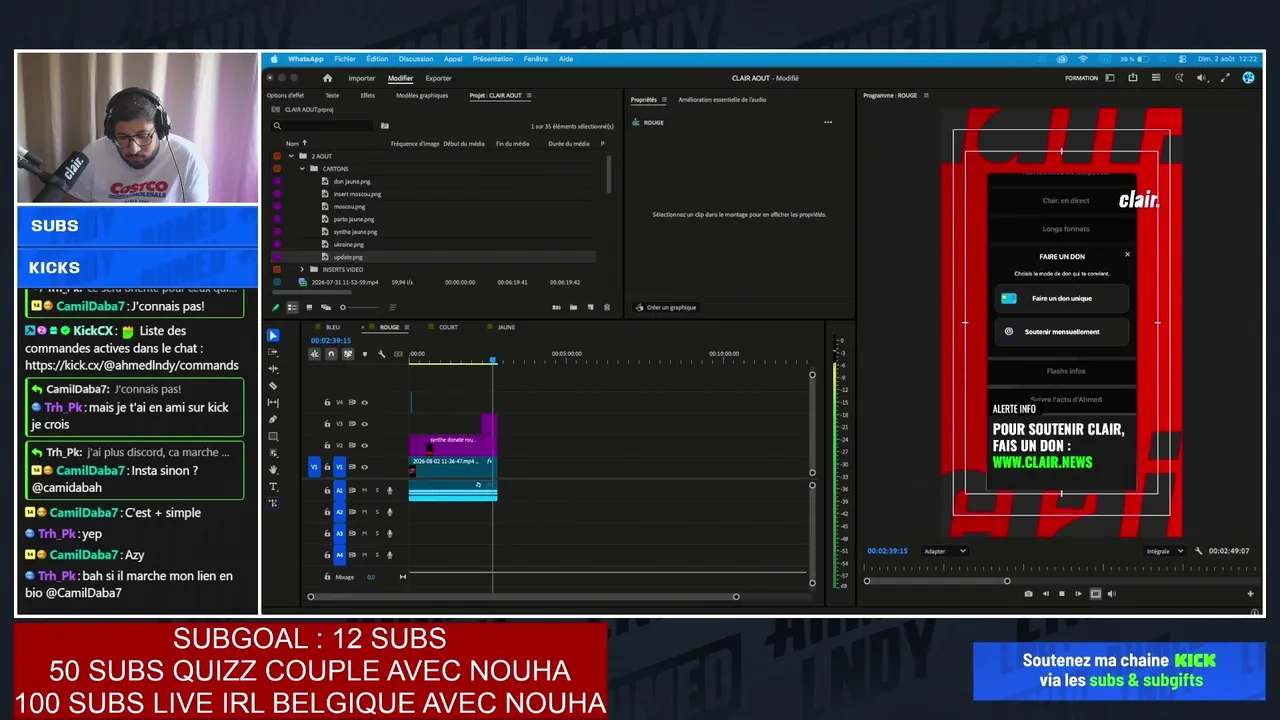The height and width of the screenshot is (720, 1280).
Task: Click the timeline horizontal zoom scroll bar
Action: (x=523, y=597)
